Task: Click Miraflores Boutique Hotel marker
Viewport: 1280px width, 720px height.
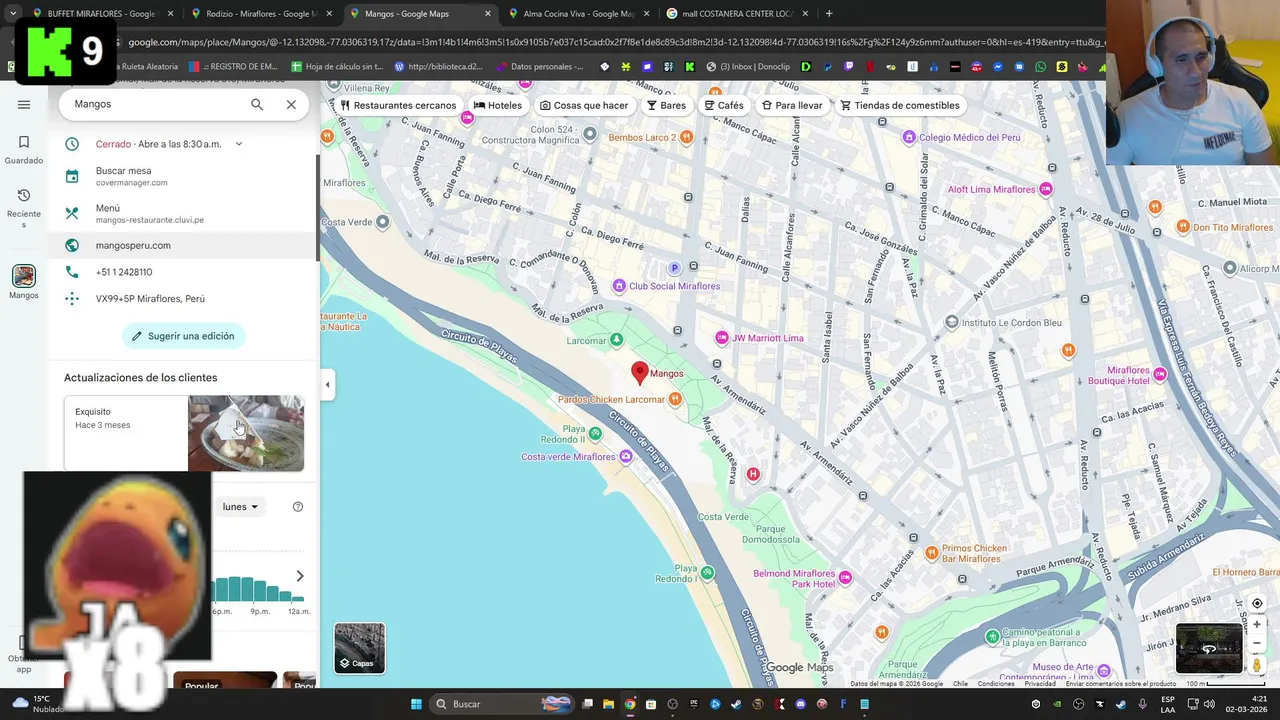Action: (x=1160, y=374)
